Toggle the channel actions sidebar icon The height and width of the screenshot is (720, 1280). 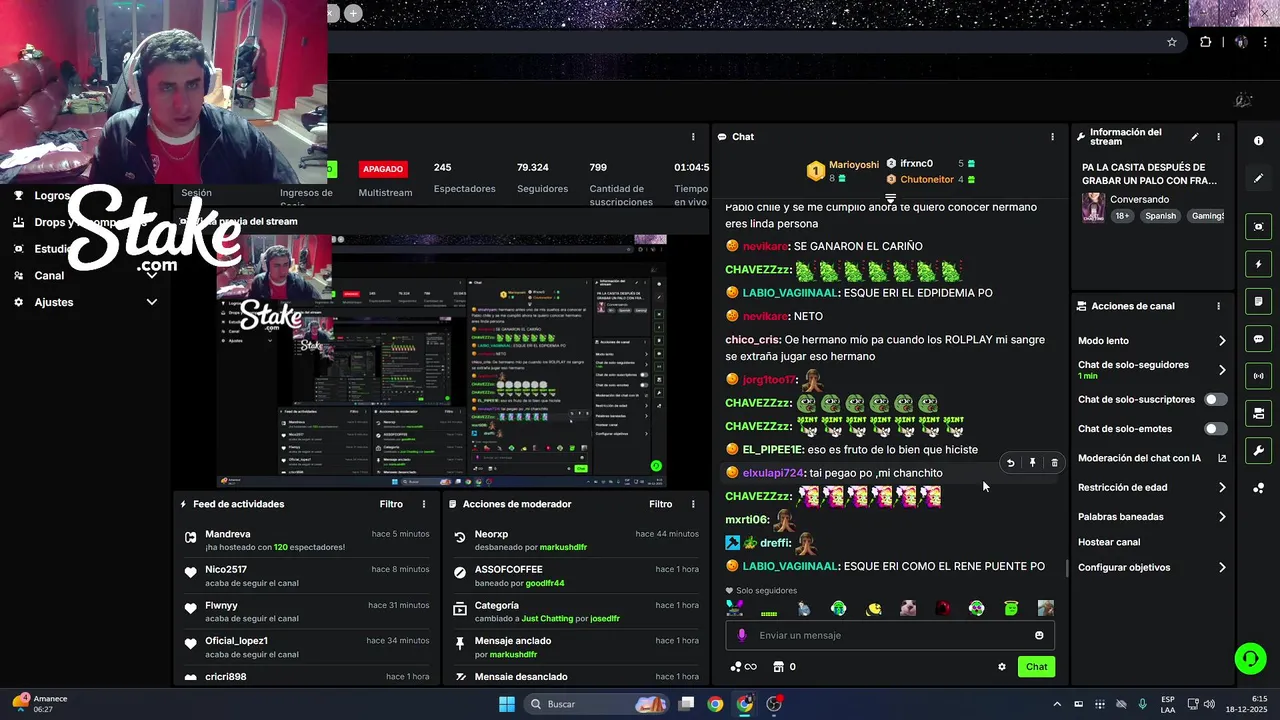coord(1259,413)
